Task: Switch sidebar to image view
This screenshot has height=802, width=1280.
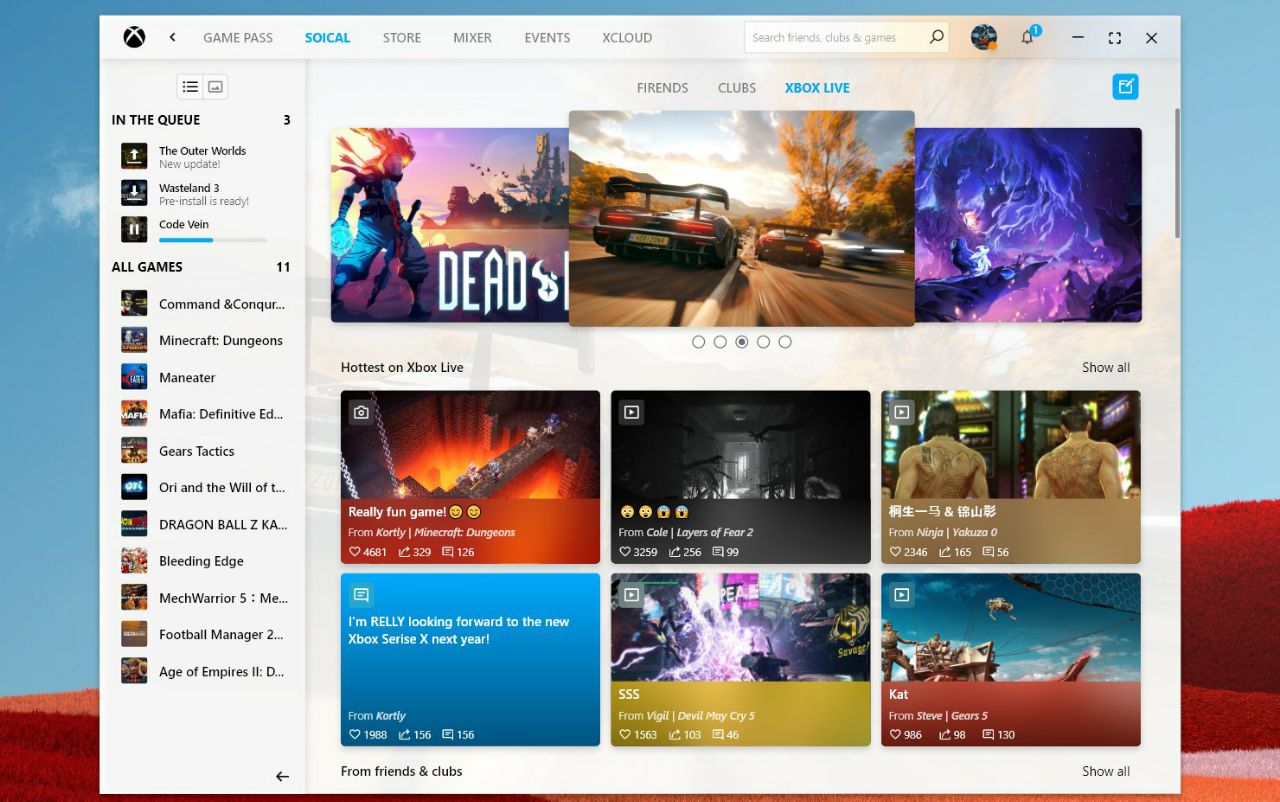Action: pos(215,87)
